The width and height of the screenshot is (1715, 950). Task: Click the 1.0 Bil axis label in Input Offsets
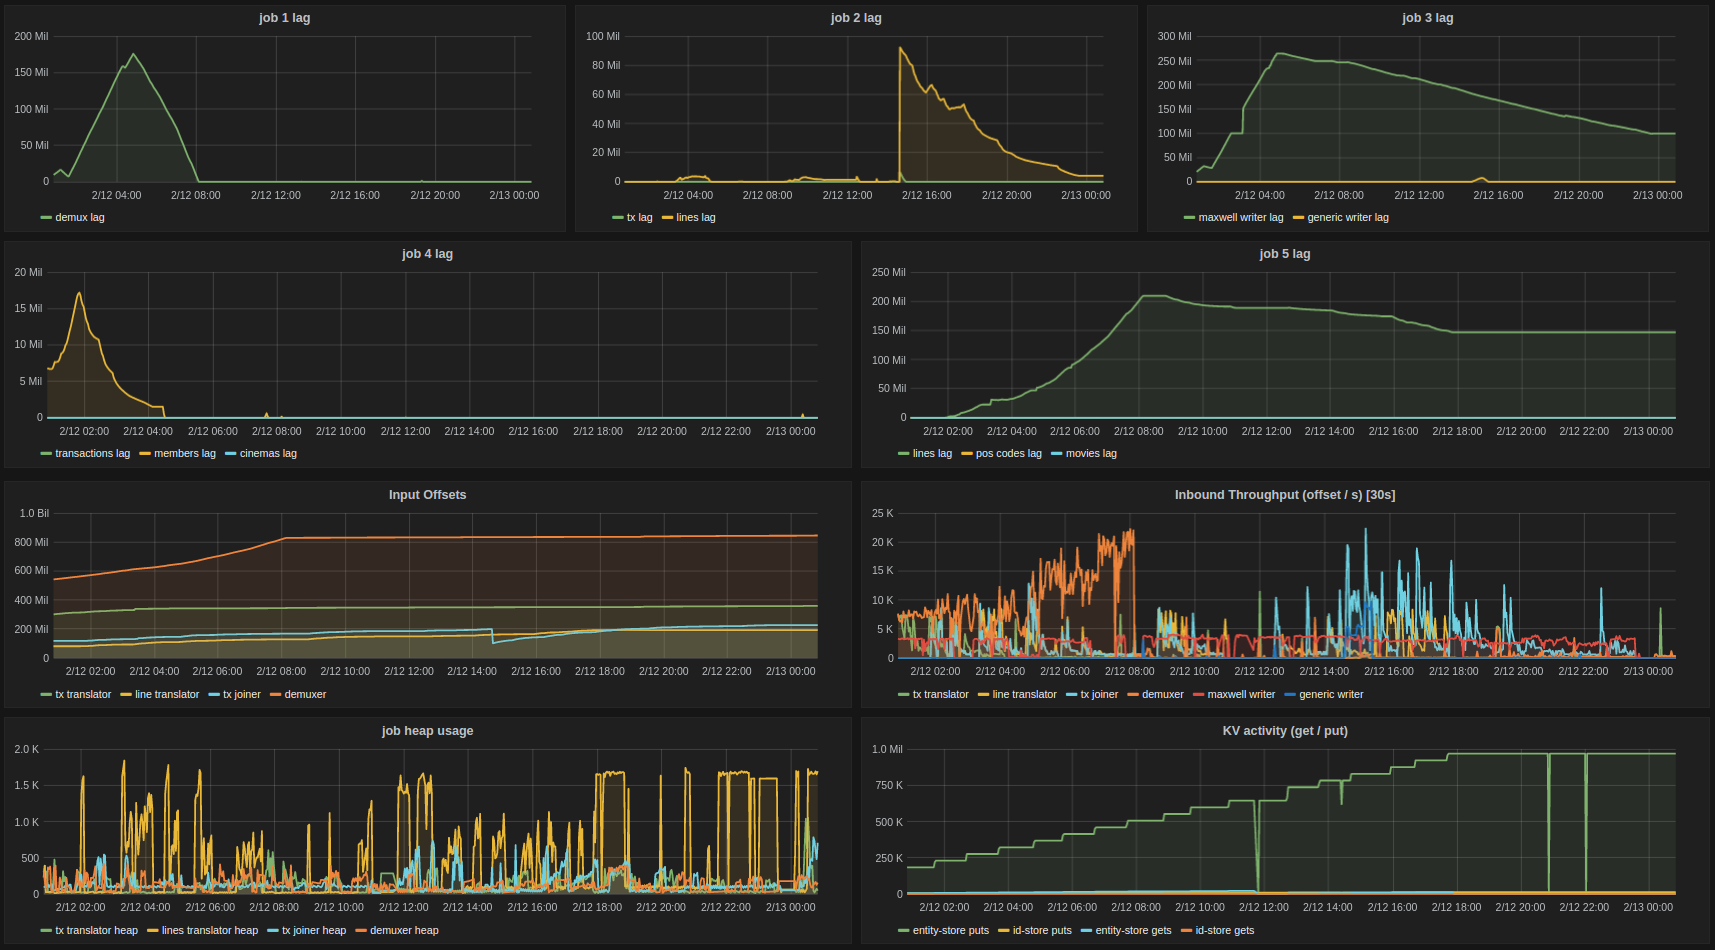click(34, 513)
